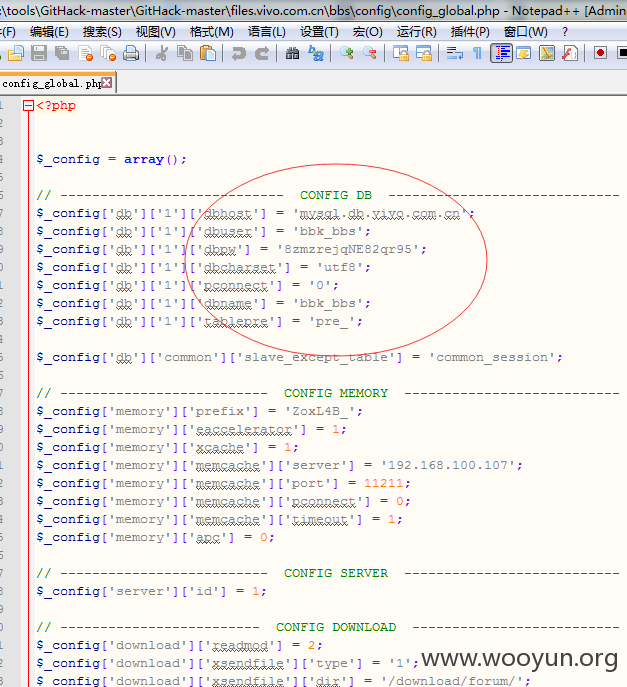Click the dbcharset value 'utf8'
627x687 pixels.
[340, 267]
